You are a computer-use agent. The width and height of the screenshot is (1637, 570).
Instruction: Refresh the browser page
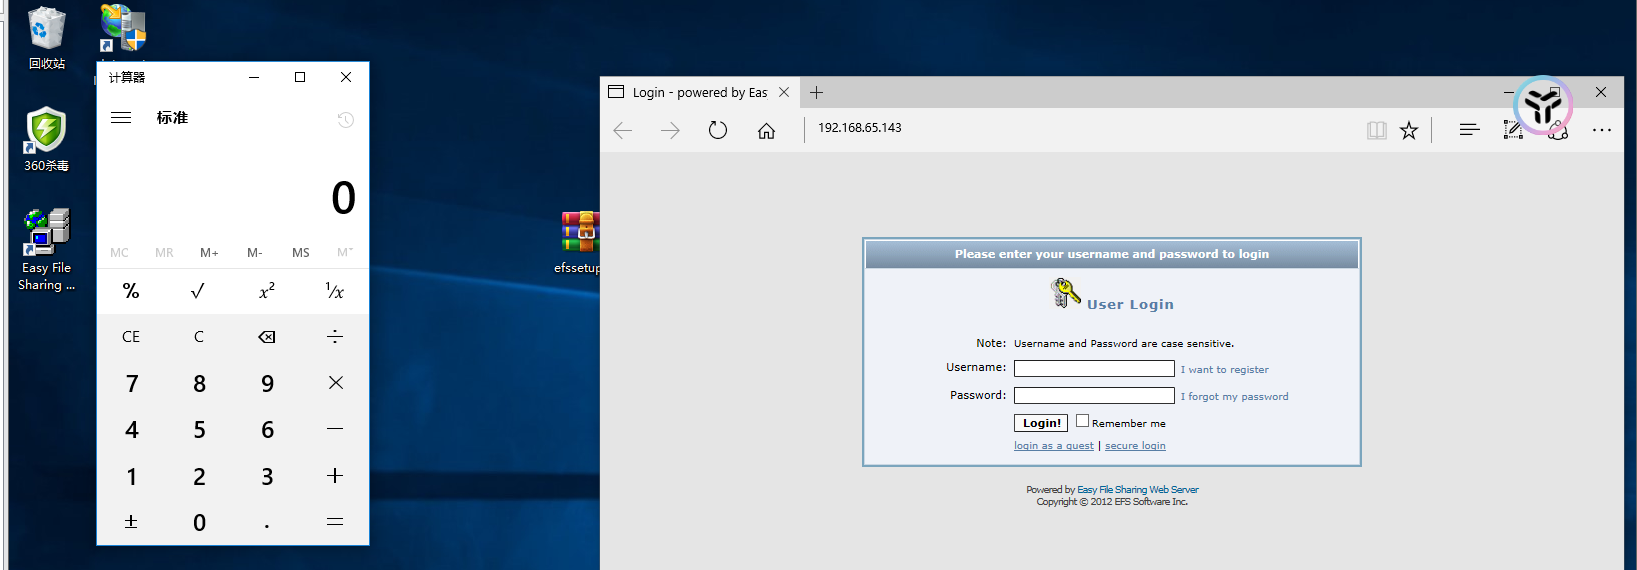718,130
